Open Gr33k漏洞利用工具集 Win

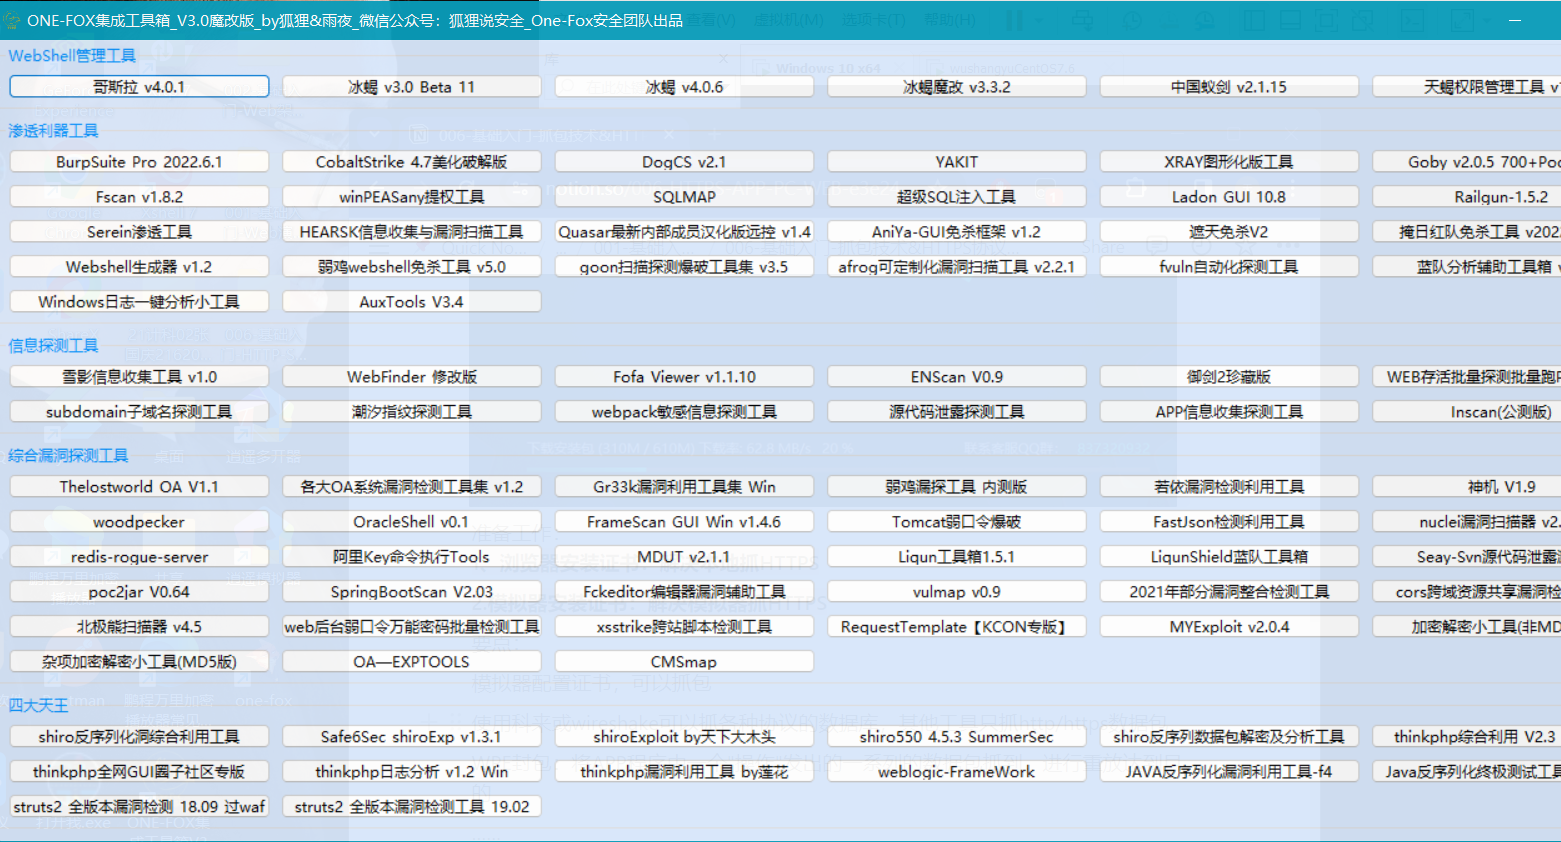tap(684, 487)
